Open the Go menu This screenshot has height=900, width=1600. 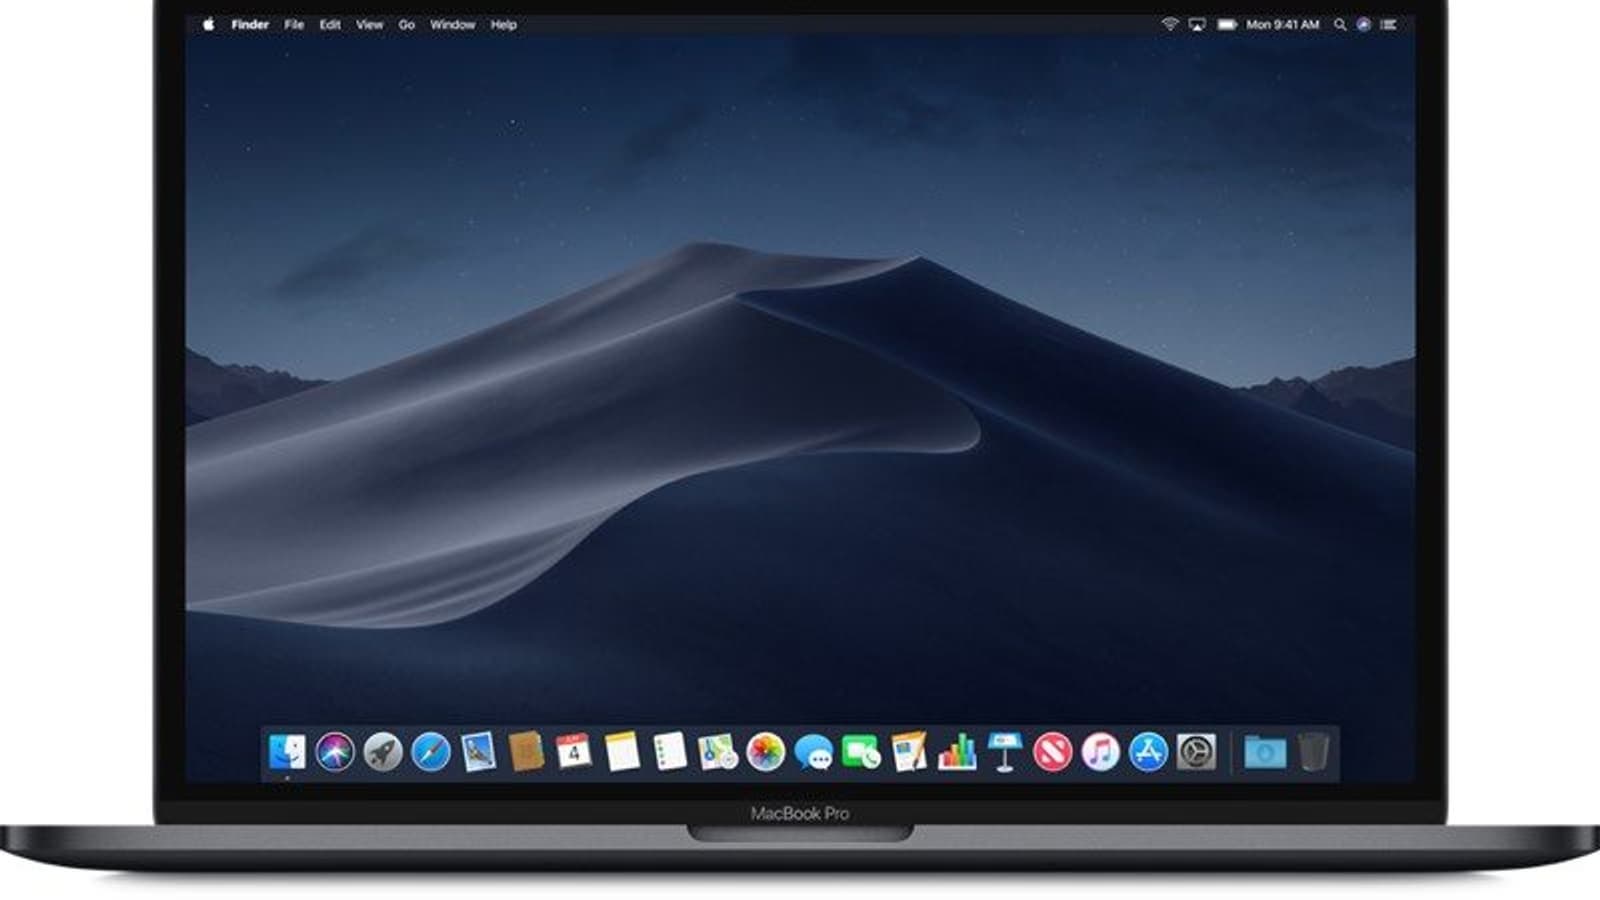pyautogui.click(x=406, y=24)
